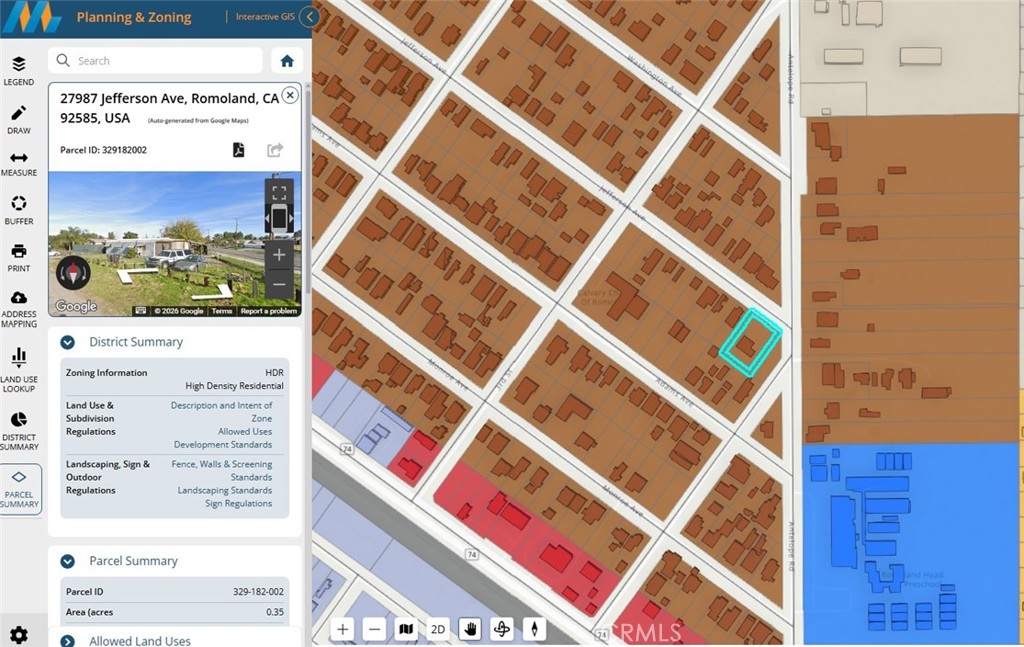Click the highlighted cyan parcel on the map
This screenshot has height=647, width=1024.
(750, 342)
